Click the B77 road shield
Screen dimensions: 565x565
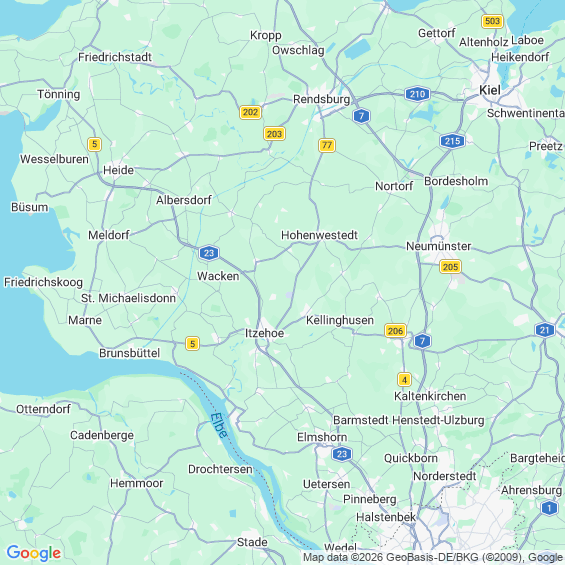[327, 145]
